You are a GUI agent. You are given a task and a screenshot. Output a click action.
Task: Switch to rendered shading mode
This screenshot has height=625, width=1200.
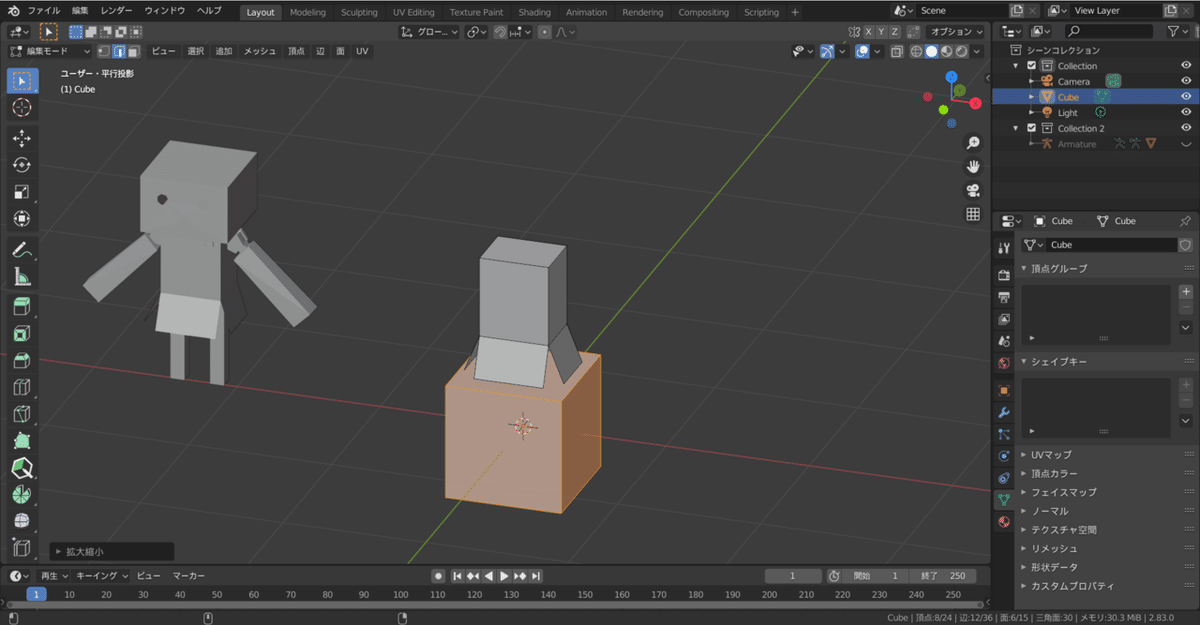coord(961,51)
